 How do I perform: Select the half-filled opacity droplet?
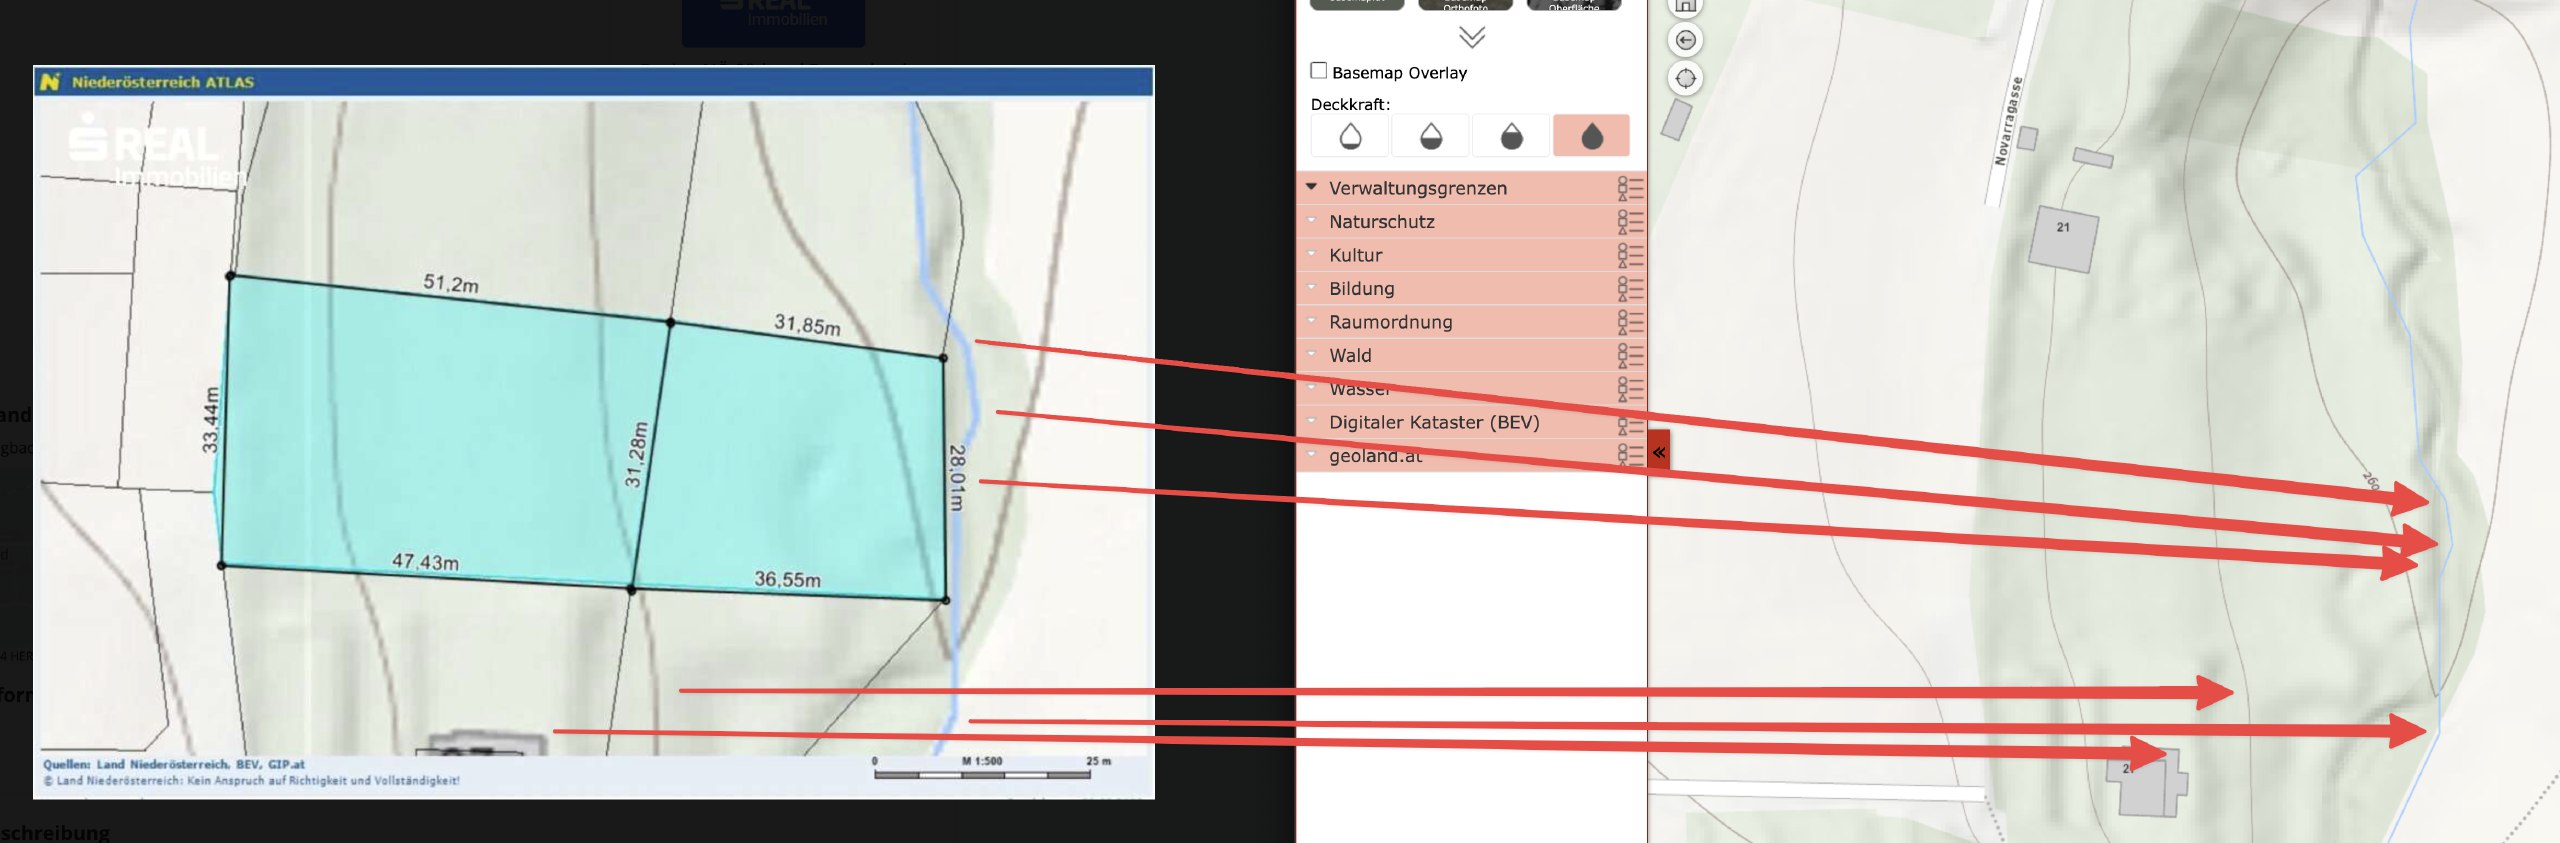pyautogui.click(x=1431, y=136)
